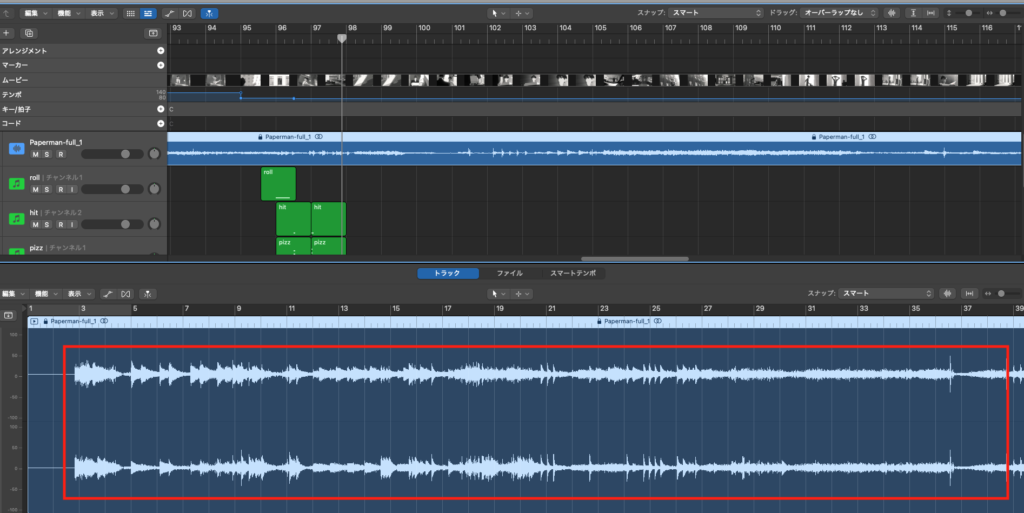Click the editor's global tracks button
This screenshot has height=513, width=1024.
pos(8,315)
